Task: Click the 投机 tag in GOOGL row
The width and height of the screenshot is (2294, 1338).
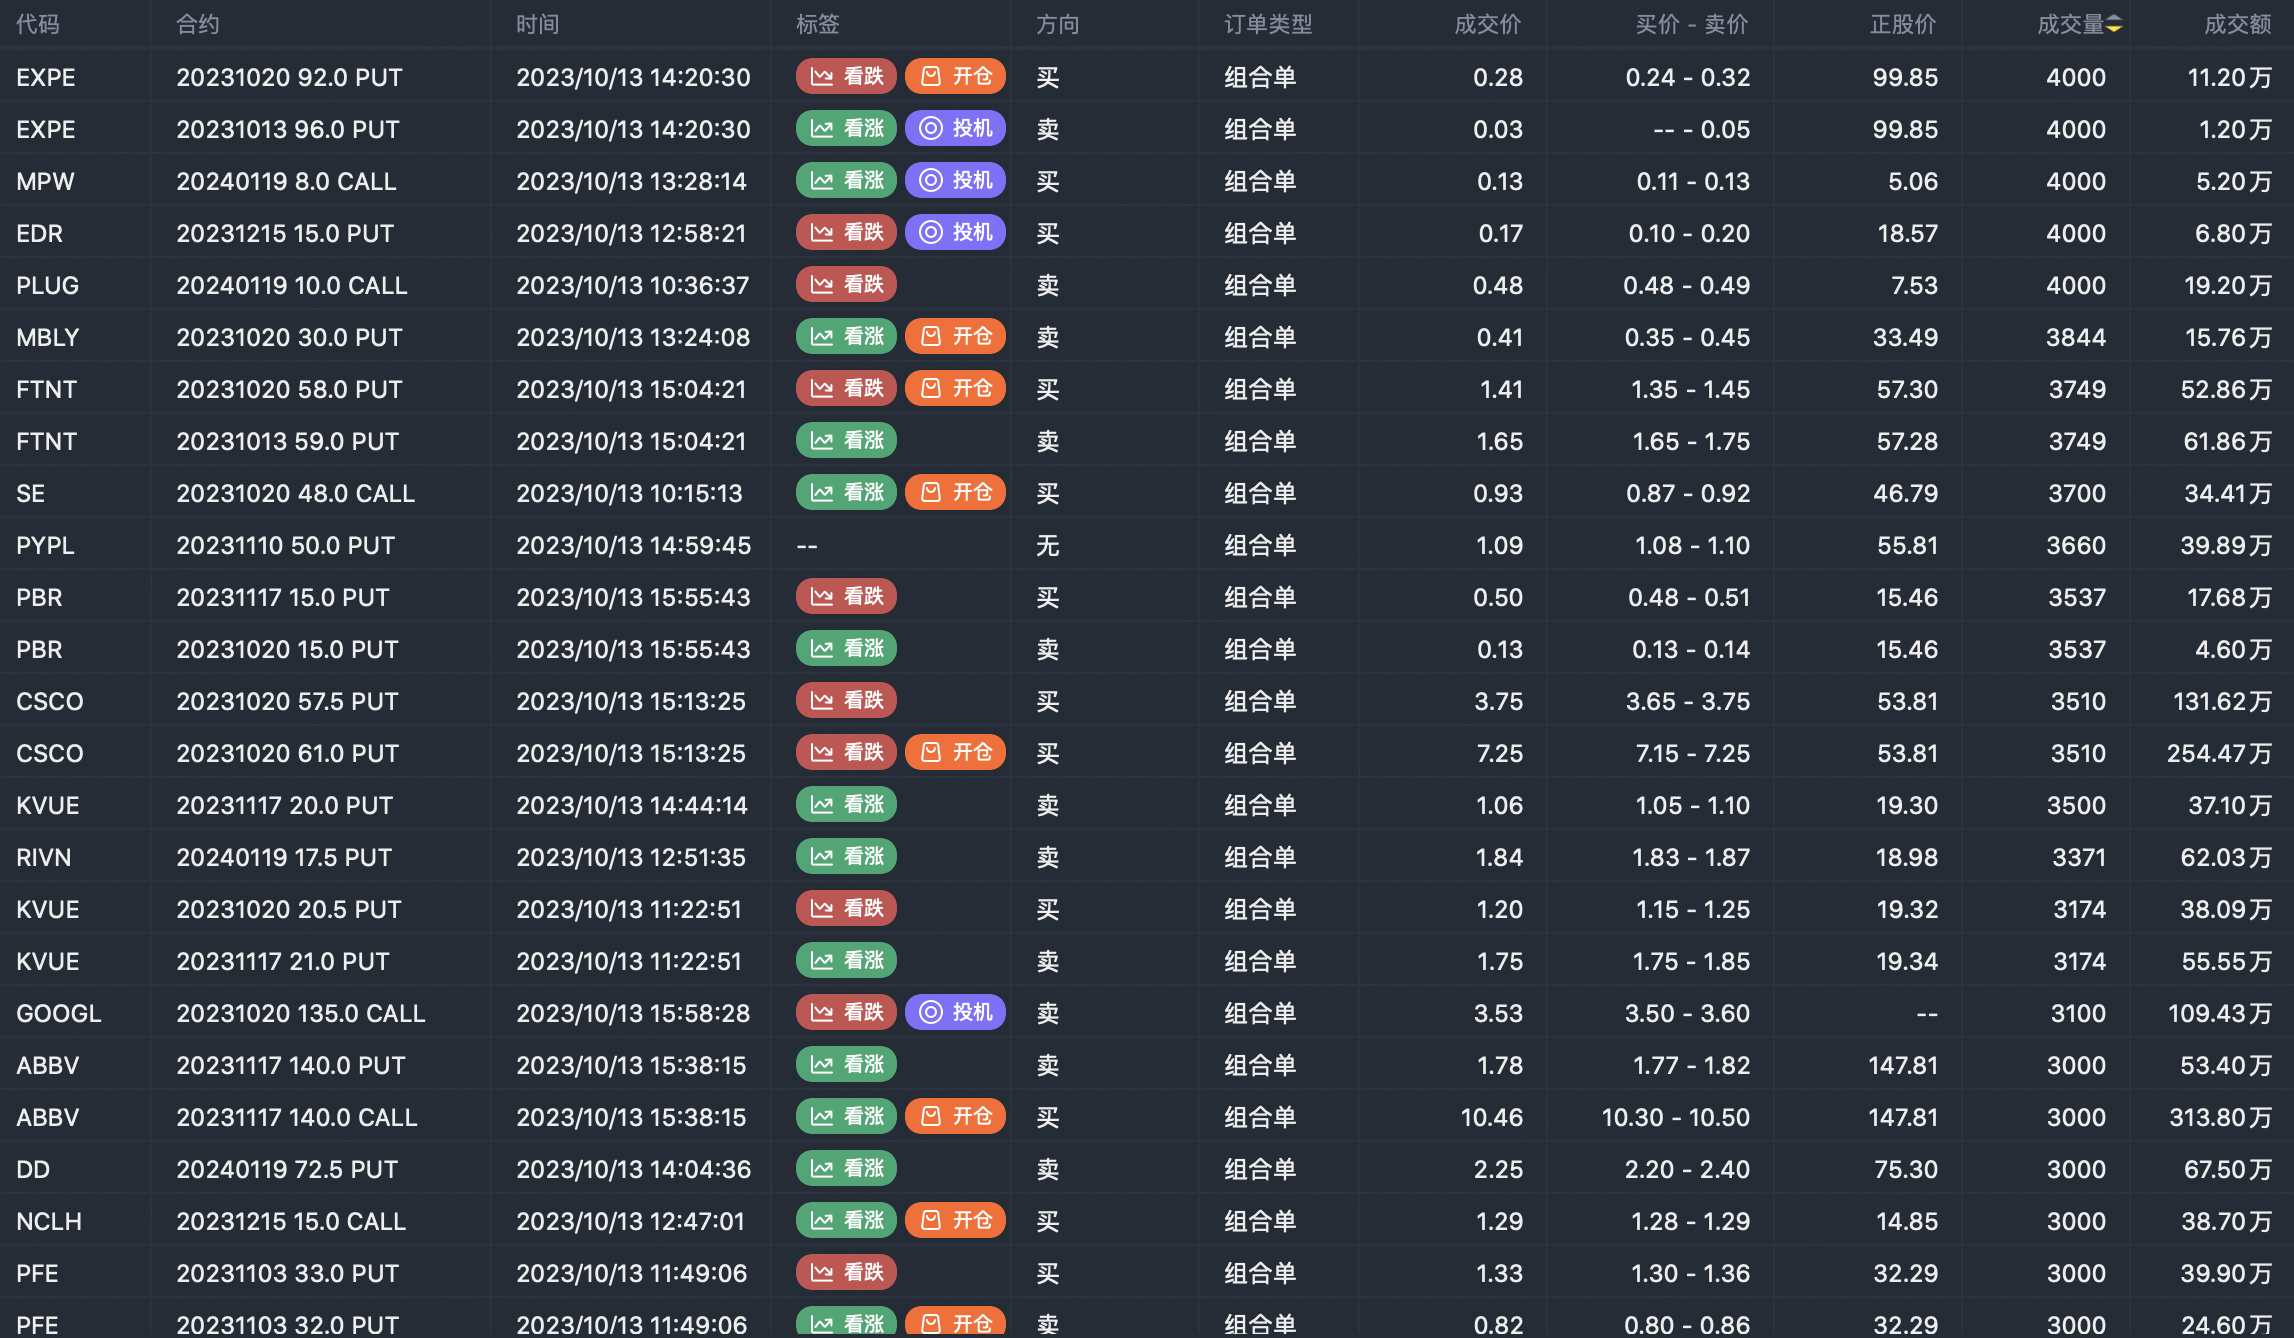Action: 955,1012
